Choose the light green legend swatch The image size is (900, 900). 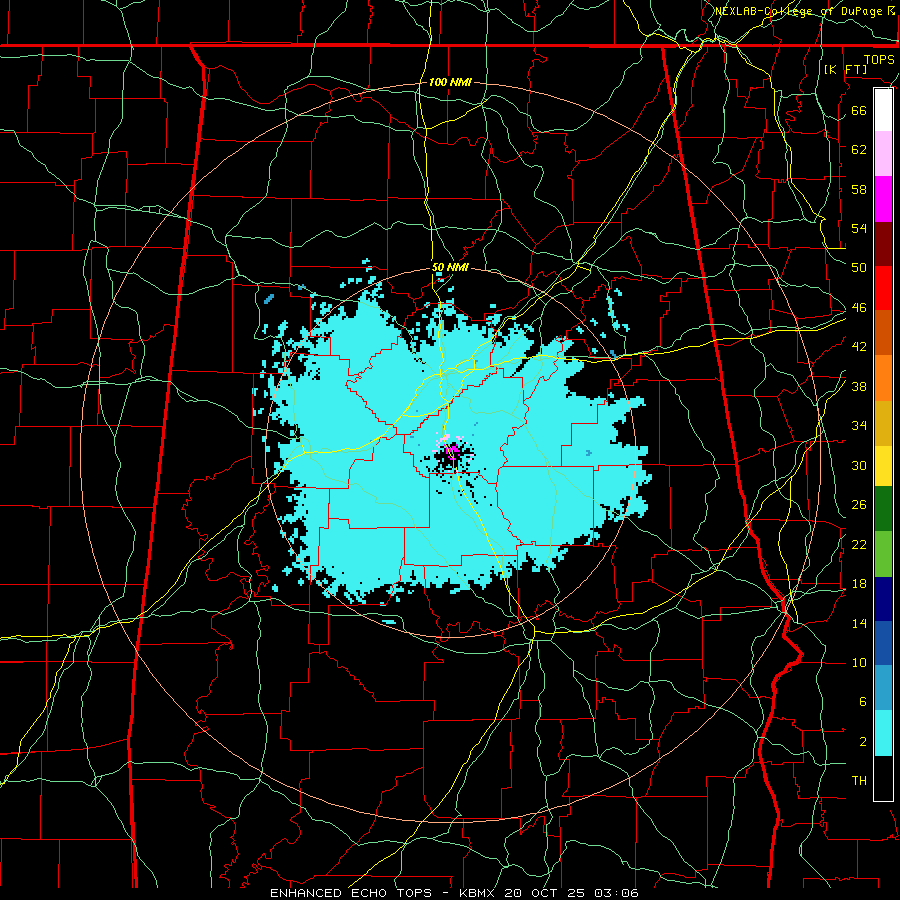coord(883,554)
